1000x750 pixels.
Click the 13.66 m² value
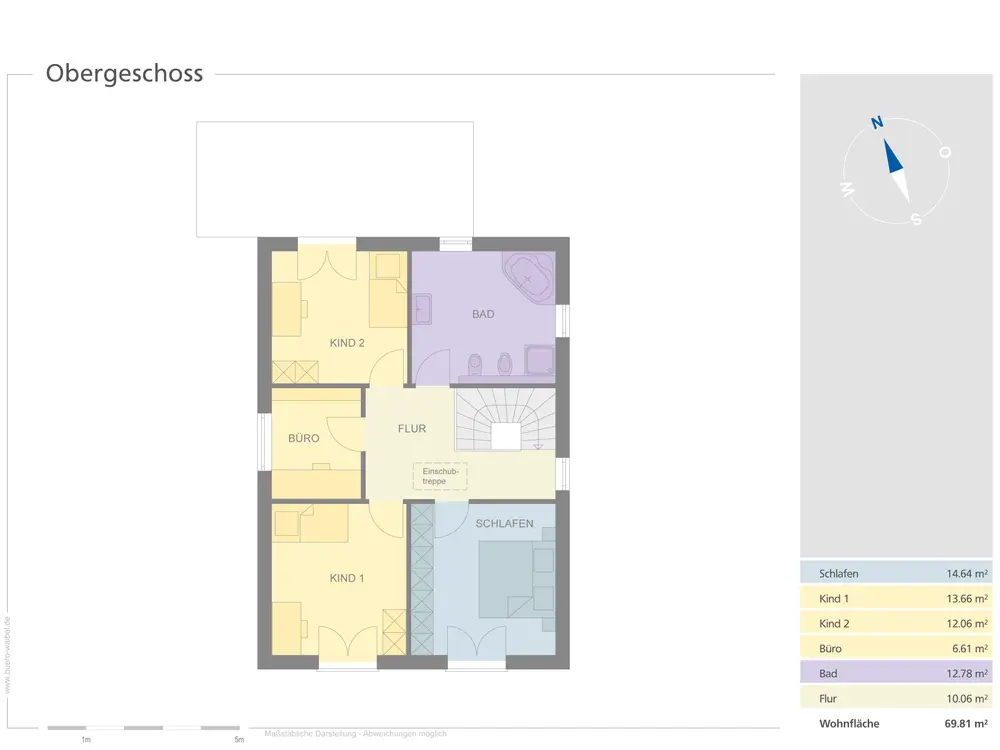pyautogui.click(x=967, y=598)
